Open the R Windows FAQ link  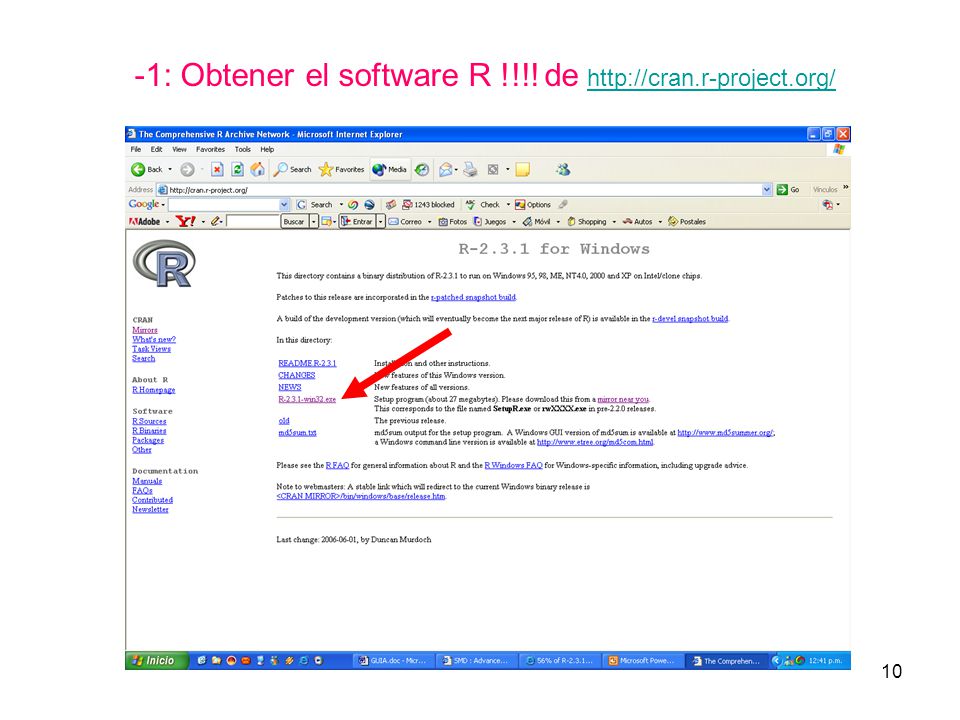(x=514, y=465)
